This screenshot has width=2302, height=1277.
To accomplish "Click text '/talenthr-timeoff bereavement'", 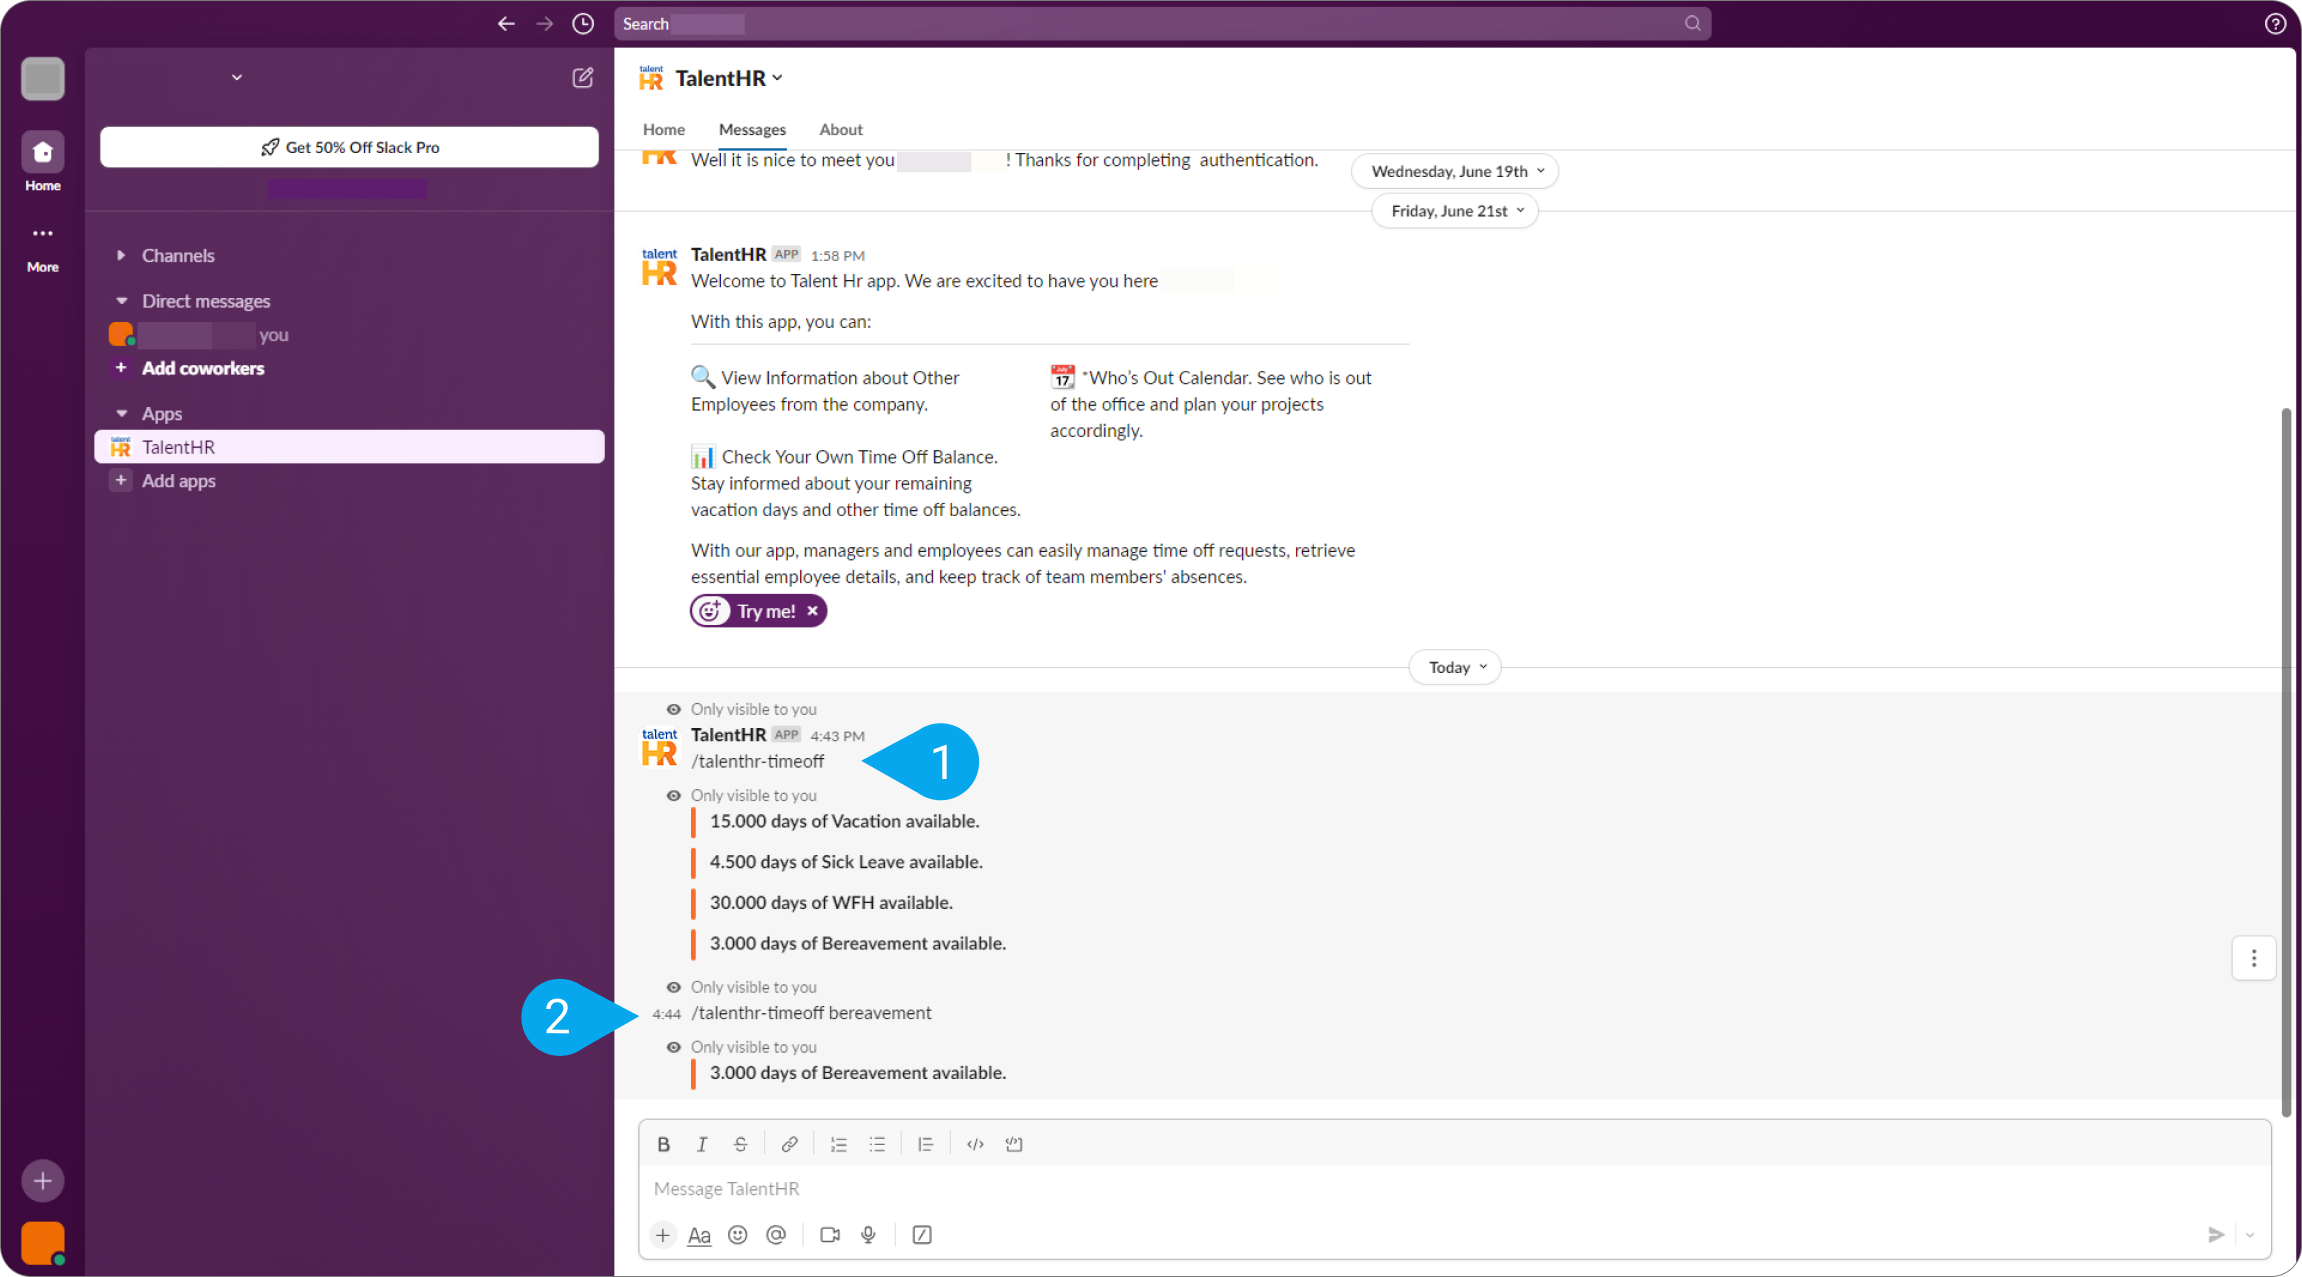I will (x=811, y=1013).
